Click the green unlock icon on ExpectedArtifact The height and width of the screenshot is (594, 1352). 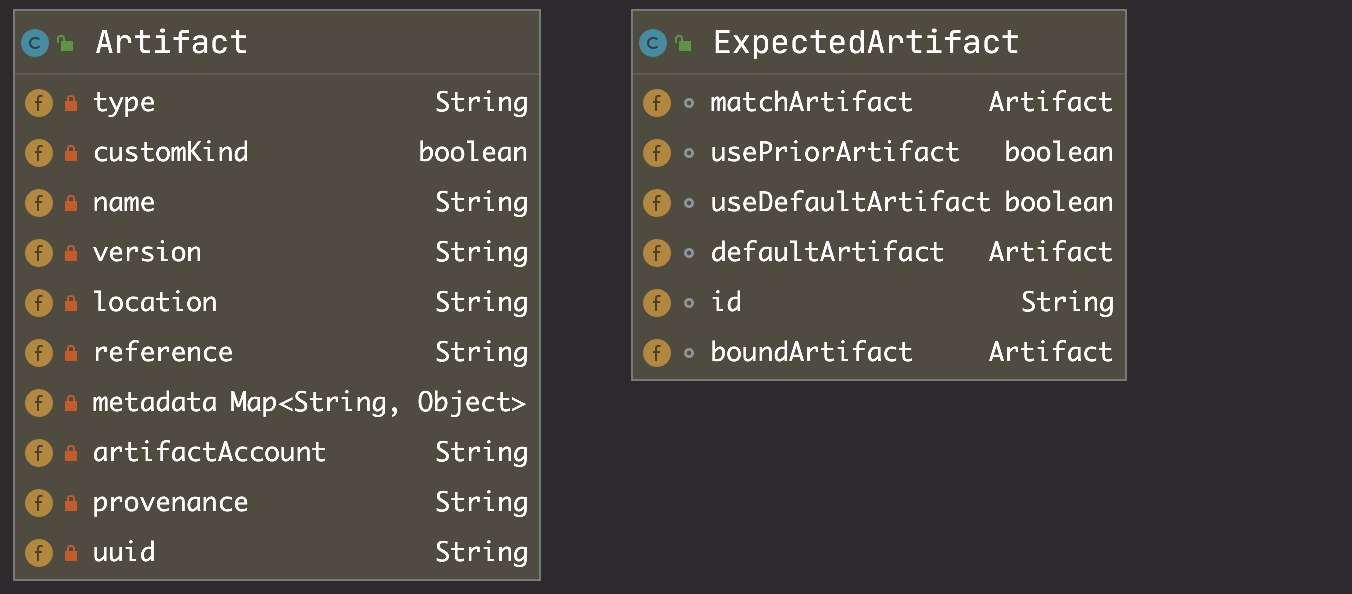683,43
